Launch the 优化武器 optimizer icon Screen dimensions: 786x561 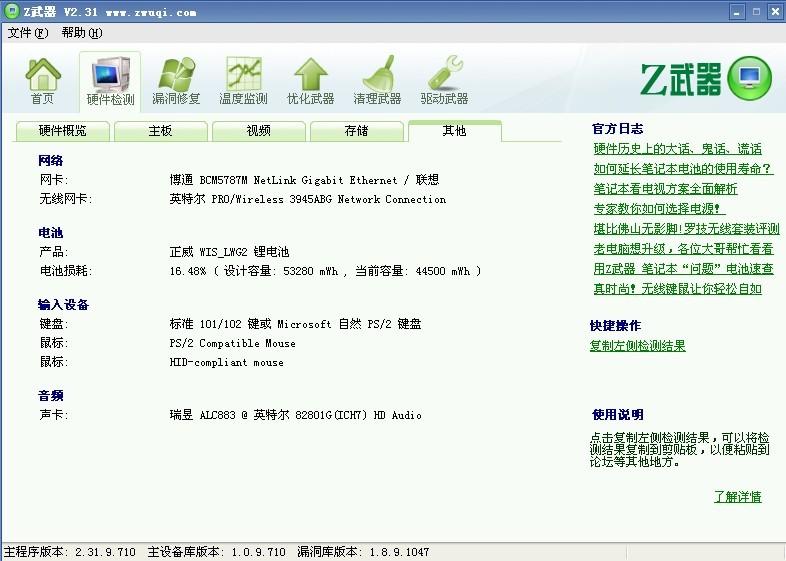310,81
